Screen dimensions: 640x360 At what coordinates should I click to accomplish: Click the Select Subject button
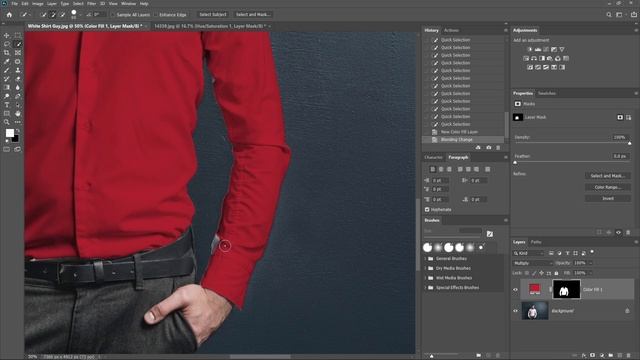[213, 15]
